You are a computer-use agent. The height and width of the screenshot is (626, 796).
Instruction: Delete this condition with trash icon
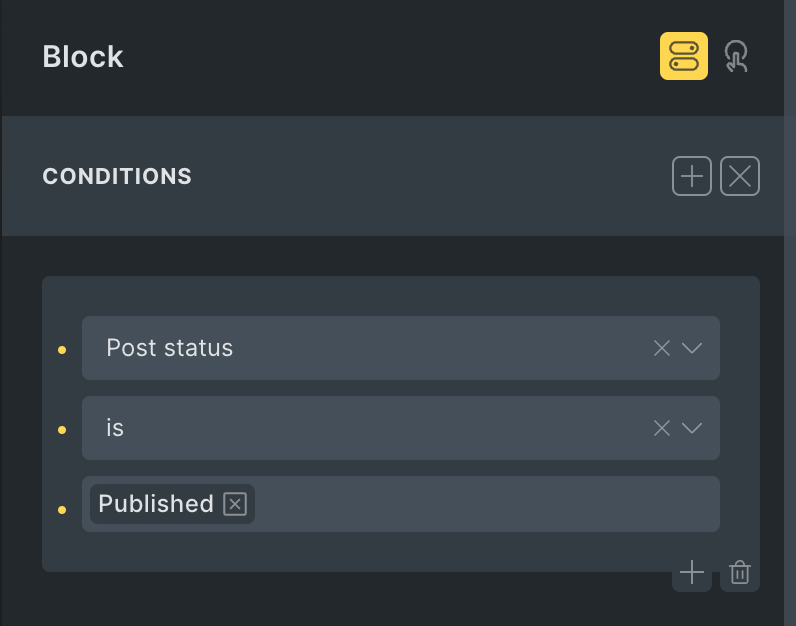tap(740, 573)
